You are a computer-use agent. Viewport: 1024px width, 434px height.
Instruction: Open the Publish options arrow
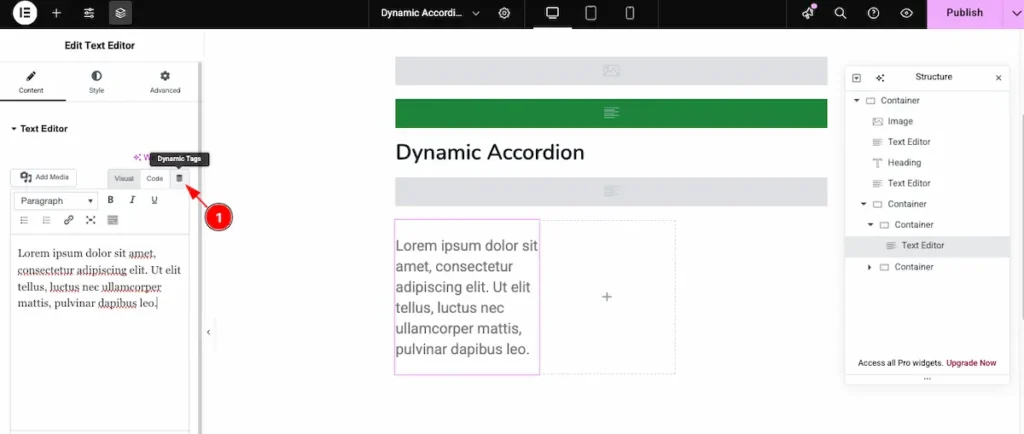[1009, 13]
